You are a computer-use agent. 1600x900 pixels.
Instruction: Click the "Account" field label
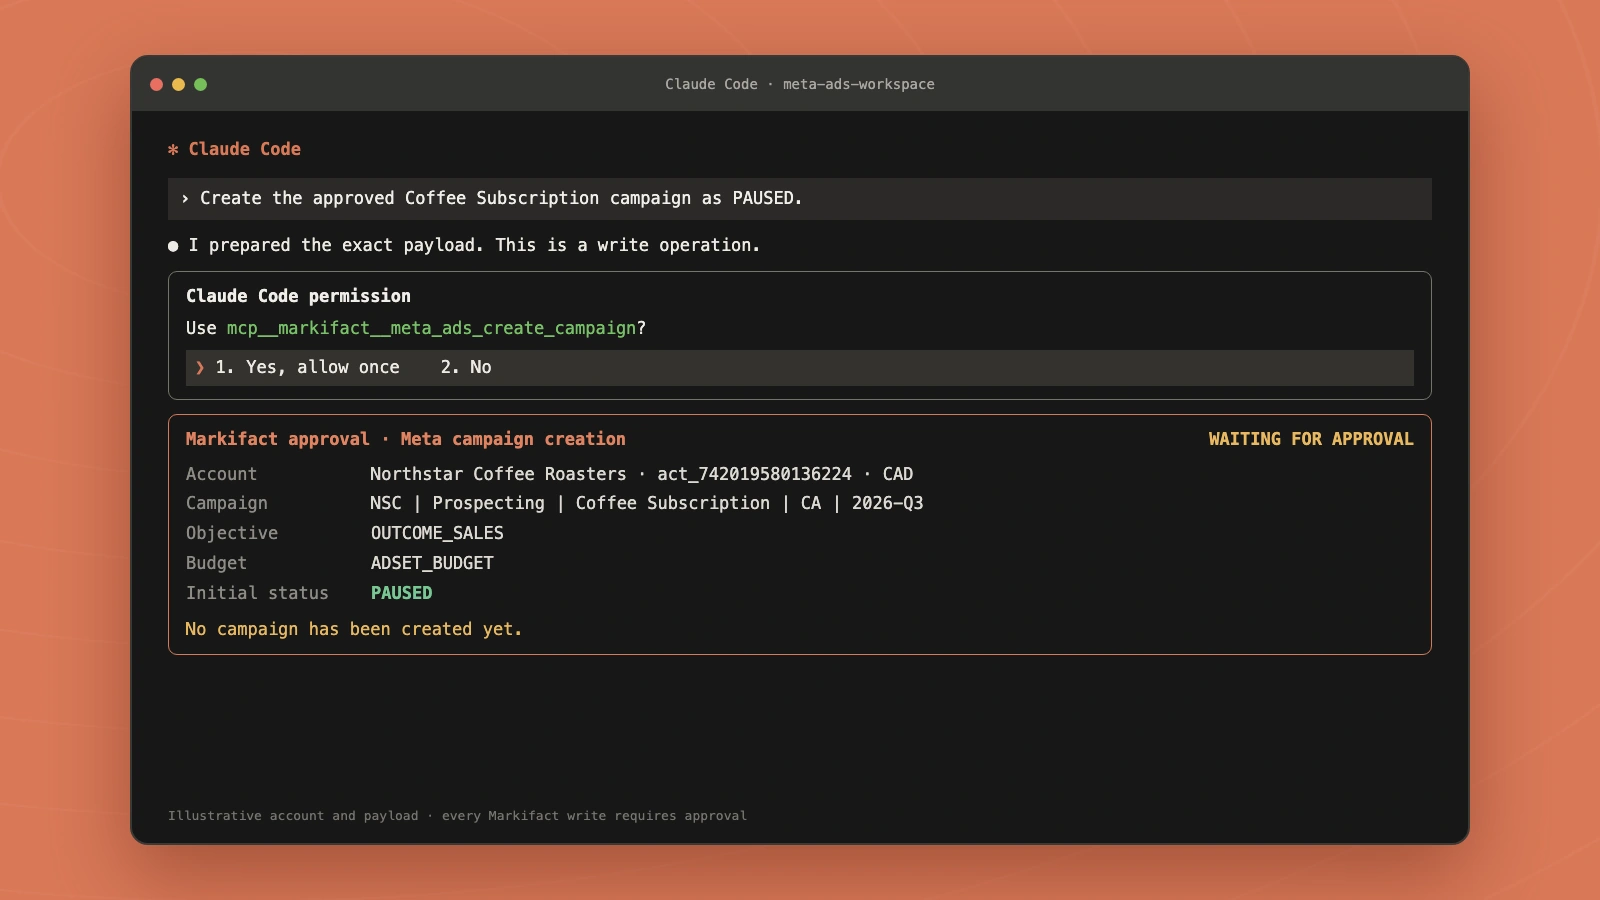click(221, 474)
